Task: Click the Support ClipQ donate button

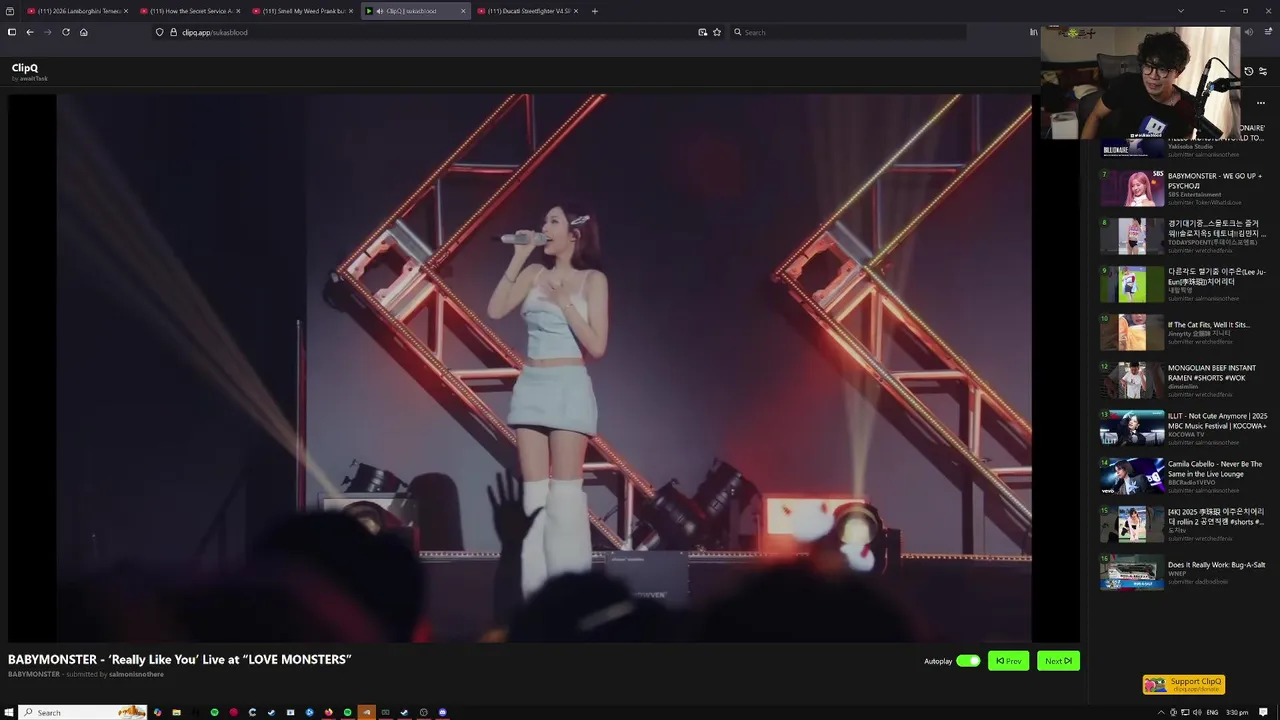Action: 1184,684
